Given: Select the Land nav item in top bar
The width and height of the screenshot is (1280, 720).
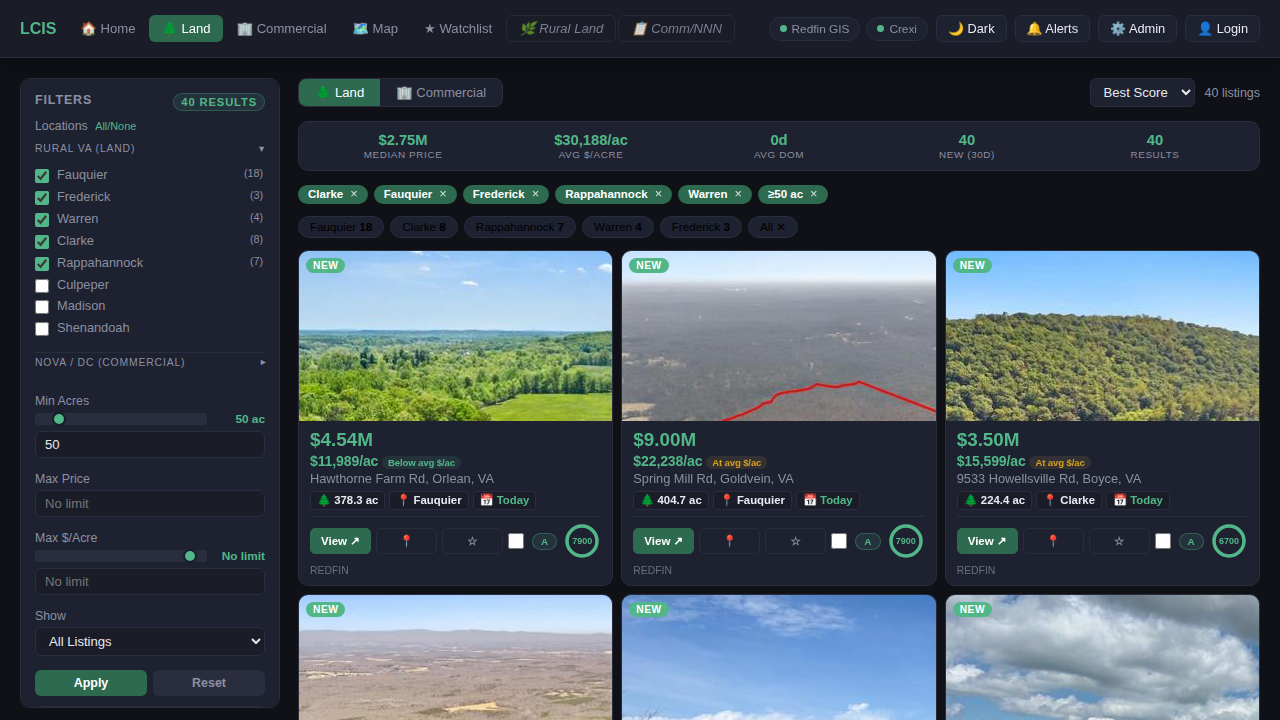Looking at the screenshot, I should 186,28.
